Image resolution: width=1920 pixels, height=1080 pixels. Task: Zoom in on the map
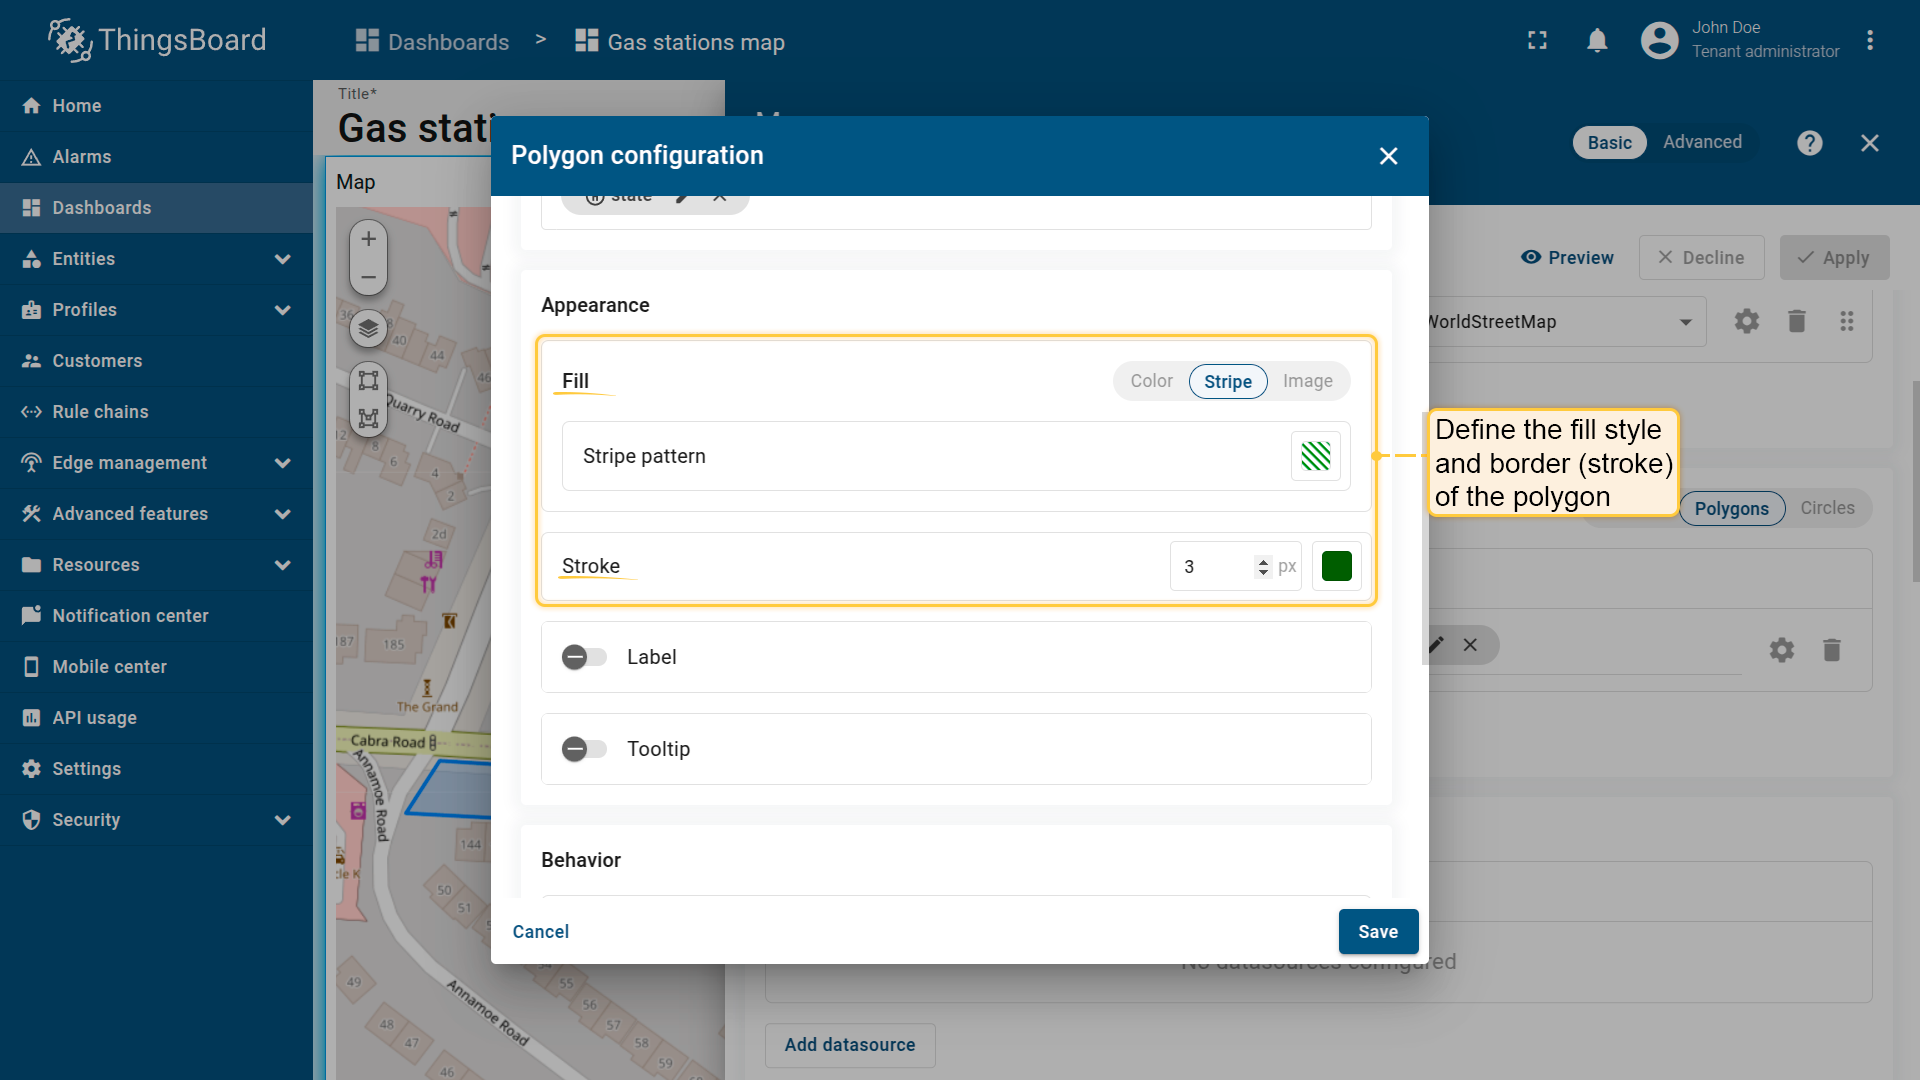point(368,239)
